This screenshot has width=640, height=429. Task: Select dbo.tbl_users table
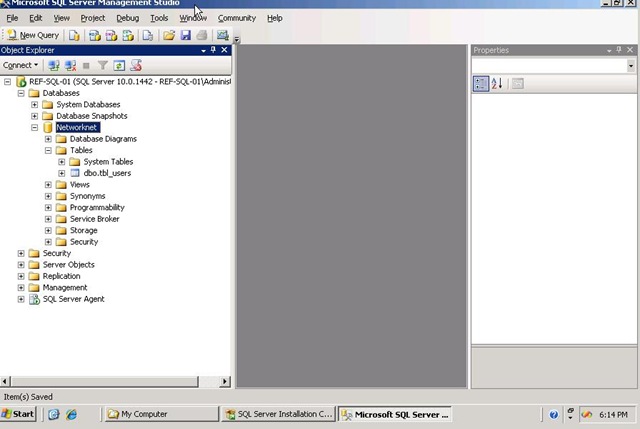coord(107,173)
